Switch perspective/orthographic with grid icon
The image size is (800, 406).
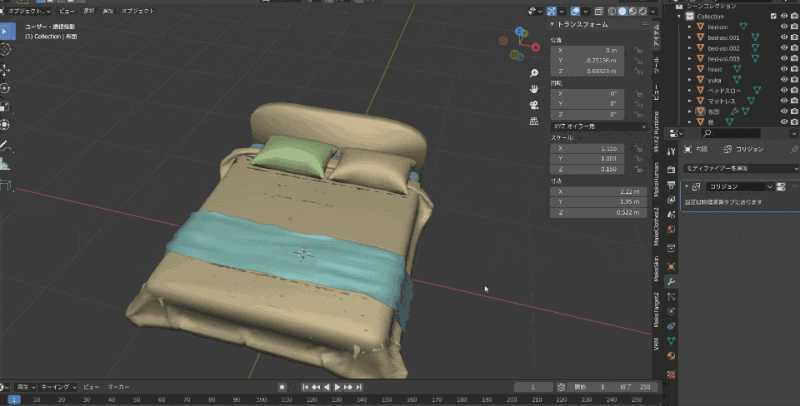click(534, 121)
